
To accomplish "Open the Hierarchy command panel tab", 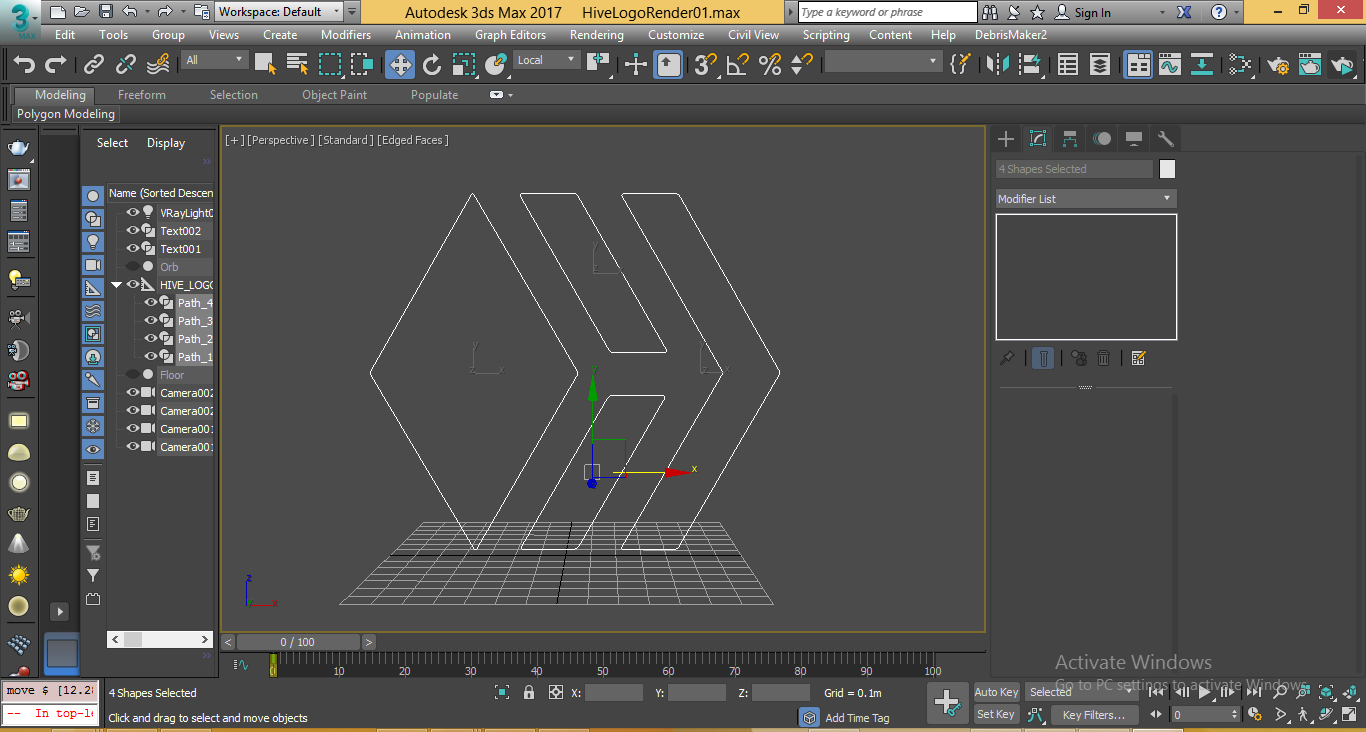I will pos(1070,139).
